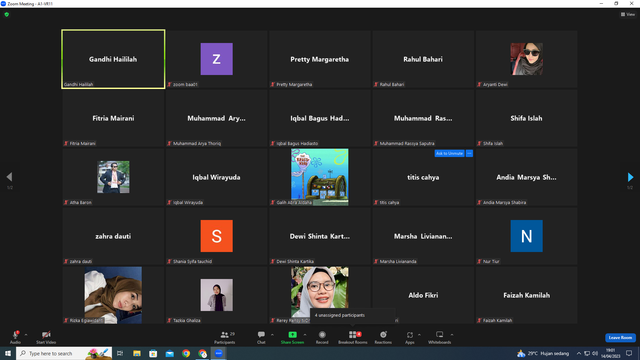The height and width of the screenshot is (360, 640).
Task: Expand audio options arrow next to Audio
Action: coord(26,335)
